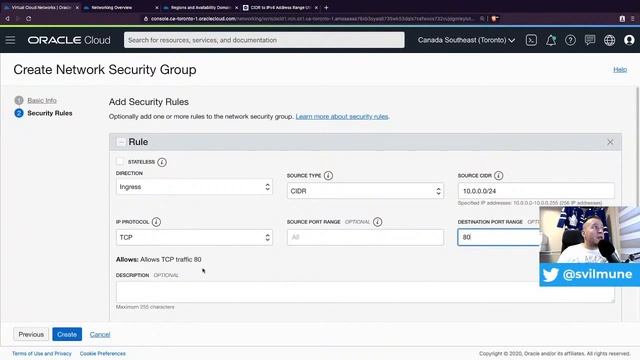This screenshot has height=360, width=640.
Task: Open the language globe icon
Action: [609, 40]
